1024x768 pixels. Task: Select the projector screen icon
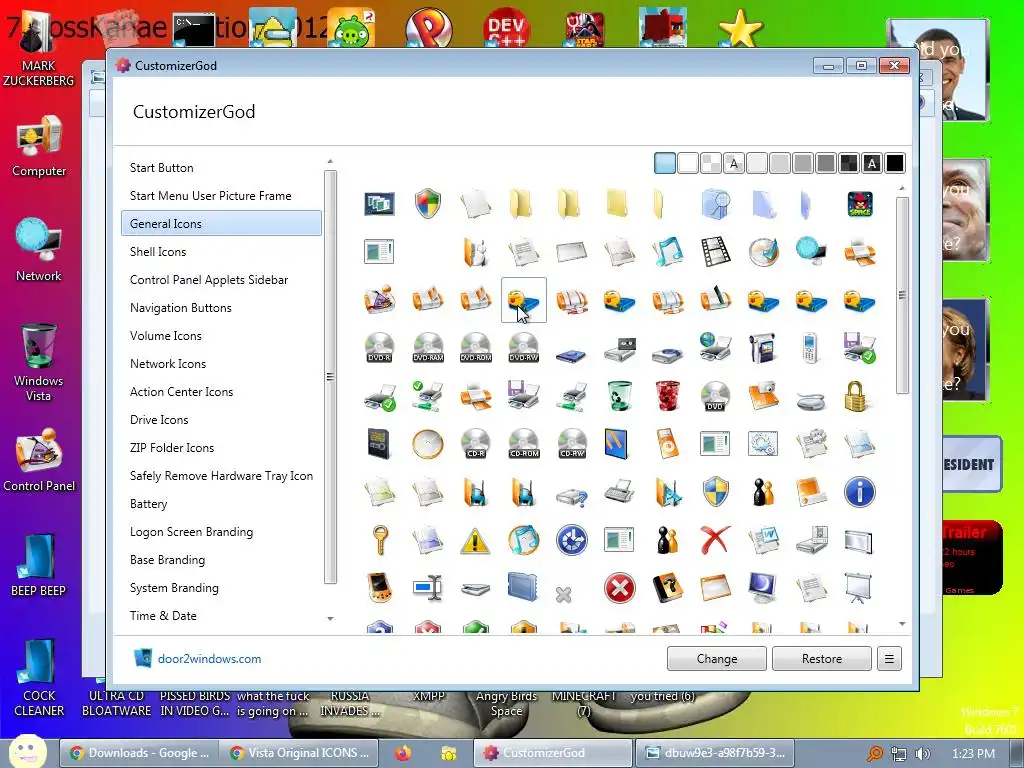coord(858,588)
